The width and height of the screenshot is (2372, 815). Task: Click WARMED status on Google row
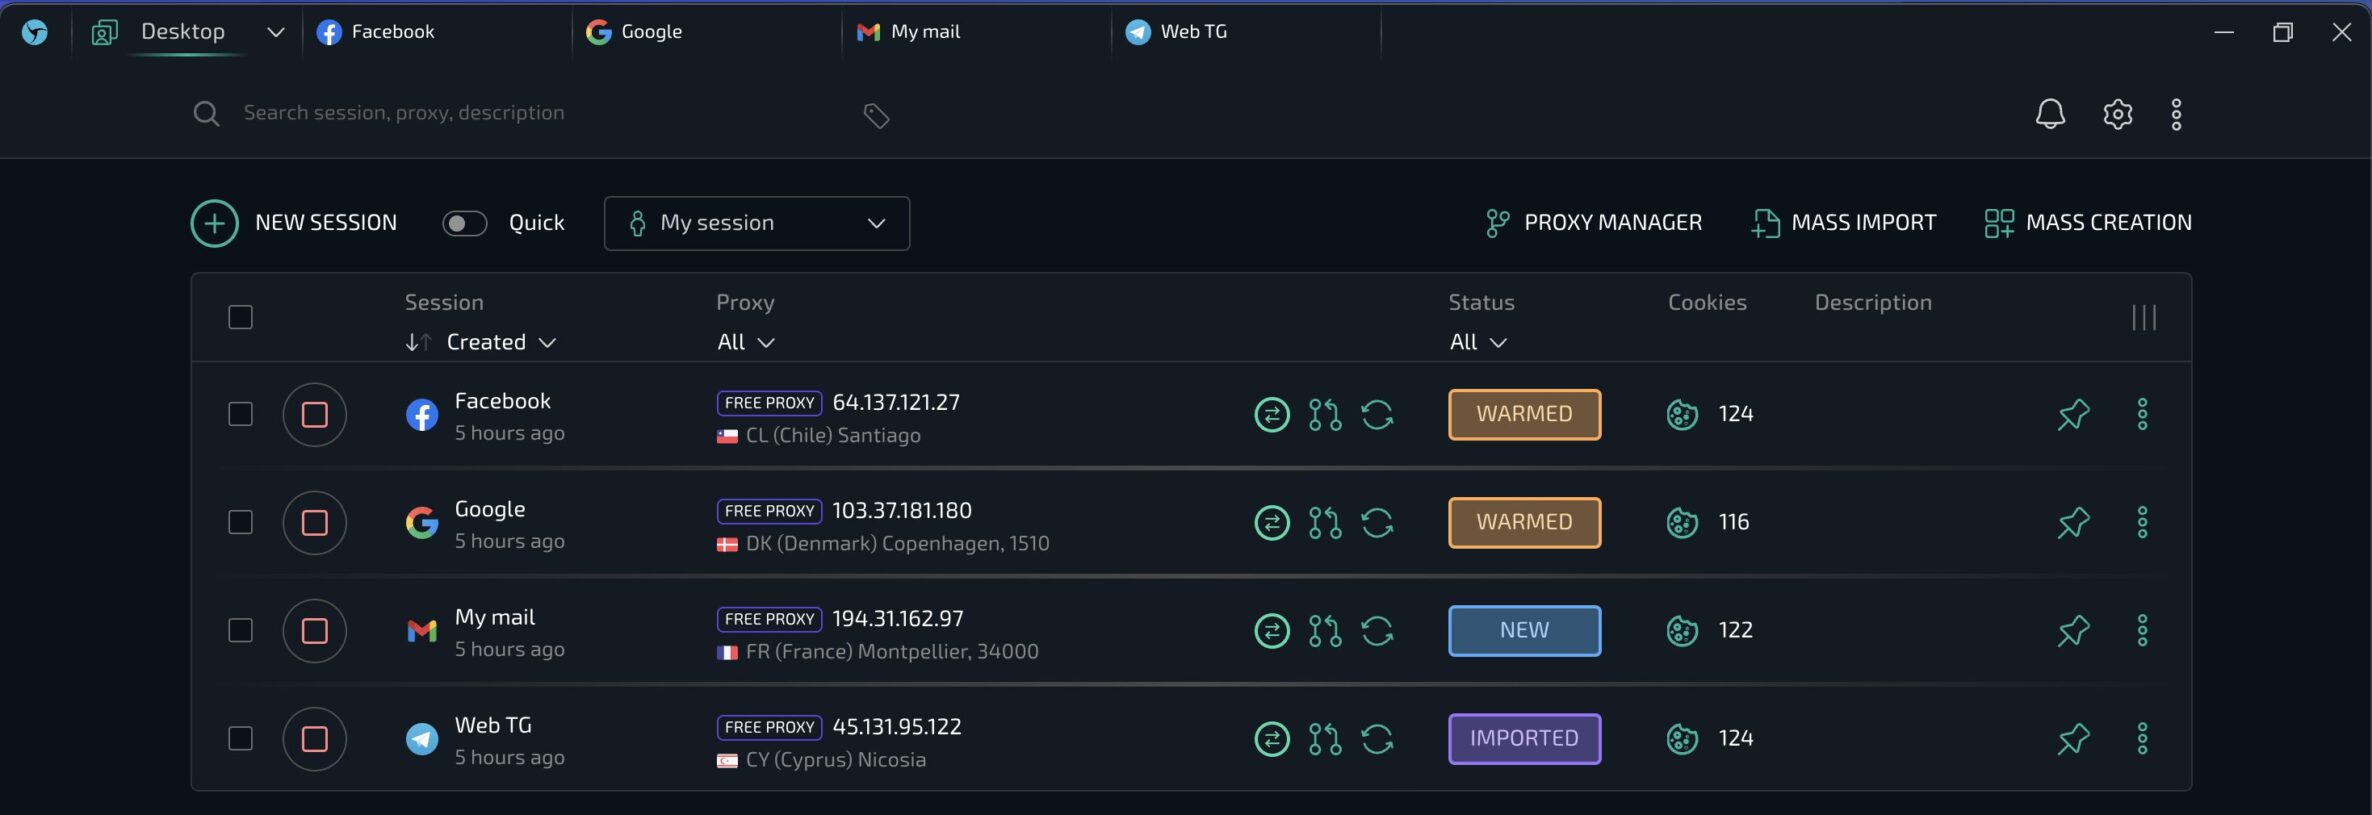click(x=1524, y=522)
